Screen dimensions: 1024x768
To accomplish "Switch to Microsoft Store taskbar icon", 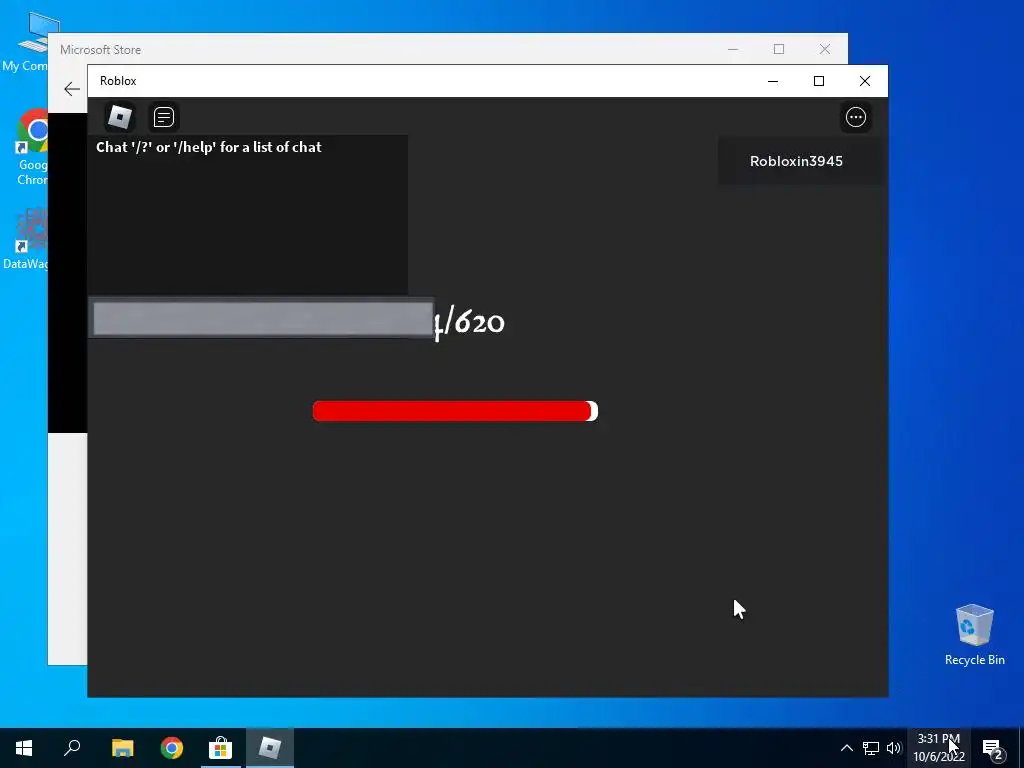I will click(x=221, y=748).
